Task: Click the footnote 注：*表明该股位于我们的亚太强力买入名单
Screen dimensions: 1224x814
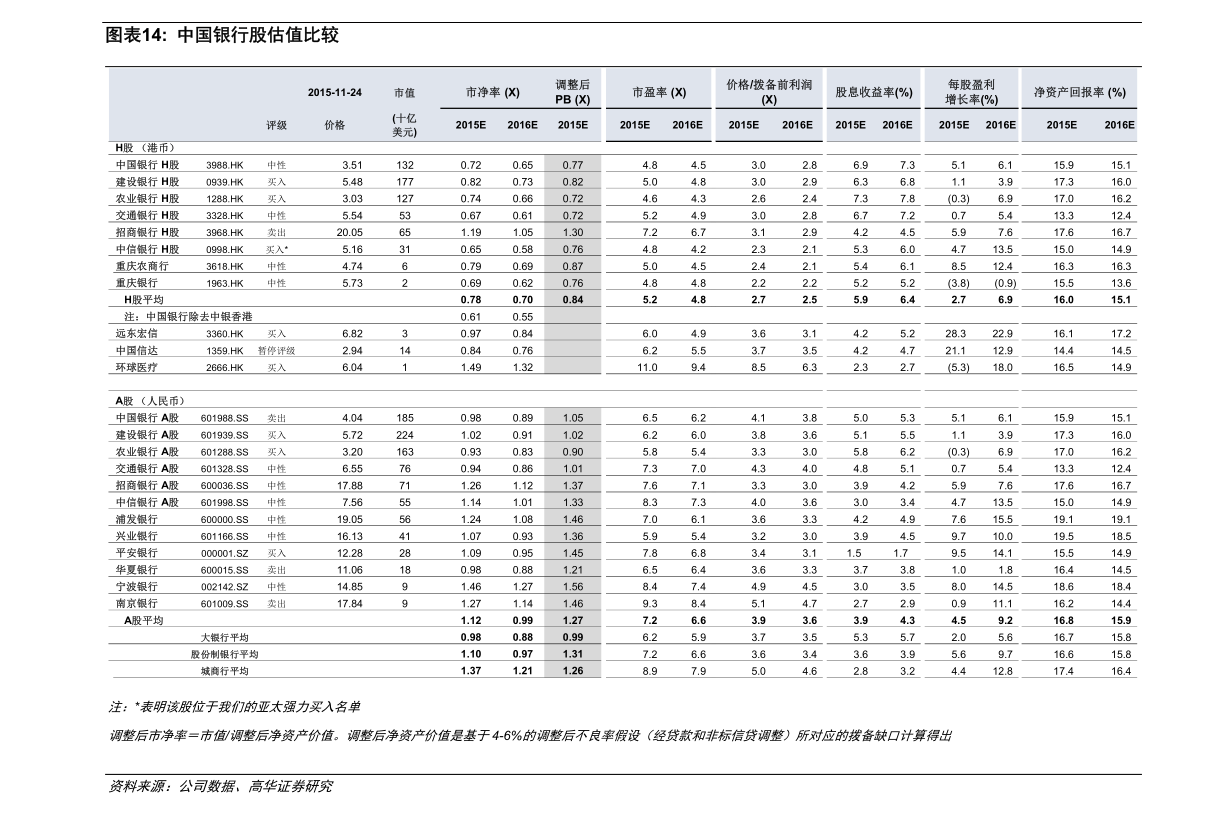Action: pos(234,707)
